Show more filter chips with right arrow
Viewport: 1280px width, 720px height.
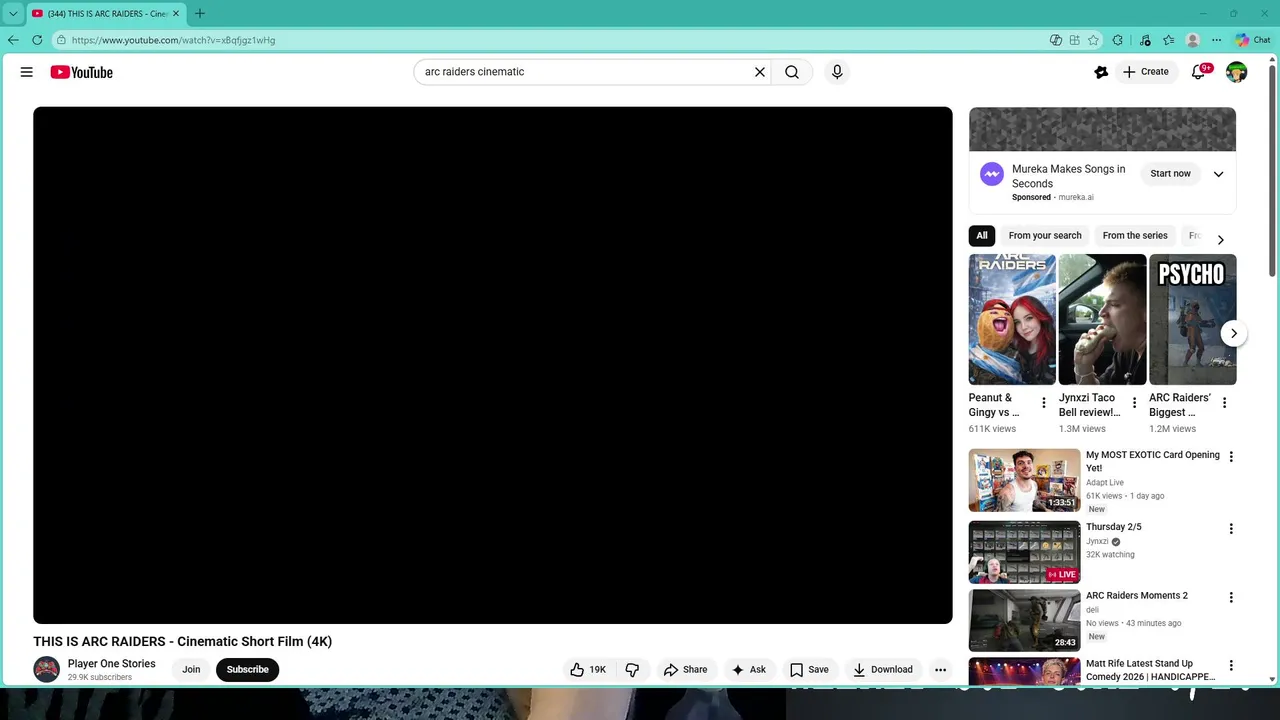pyautogui.click(x=1220, y=240)
